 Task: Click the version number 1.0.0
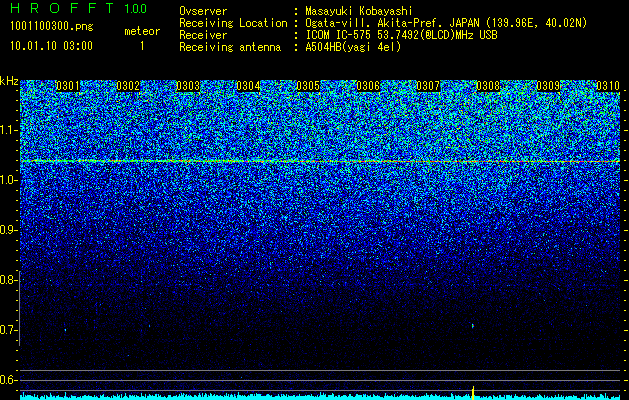pyautogui.click(x=136, y=9)
